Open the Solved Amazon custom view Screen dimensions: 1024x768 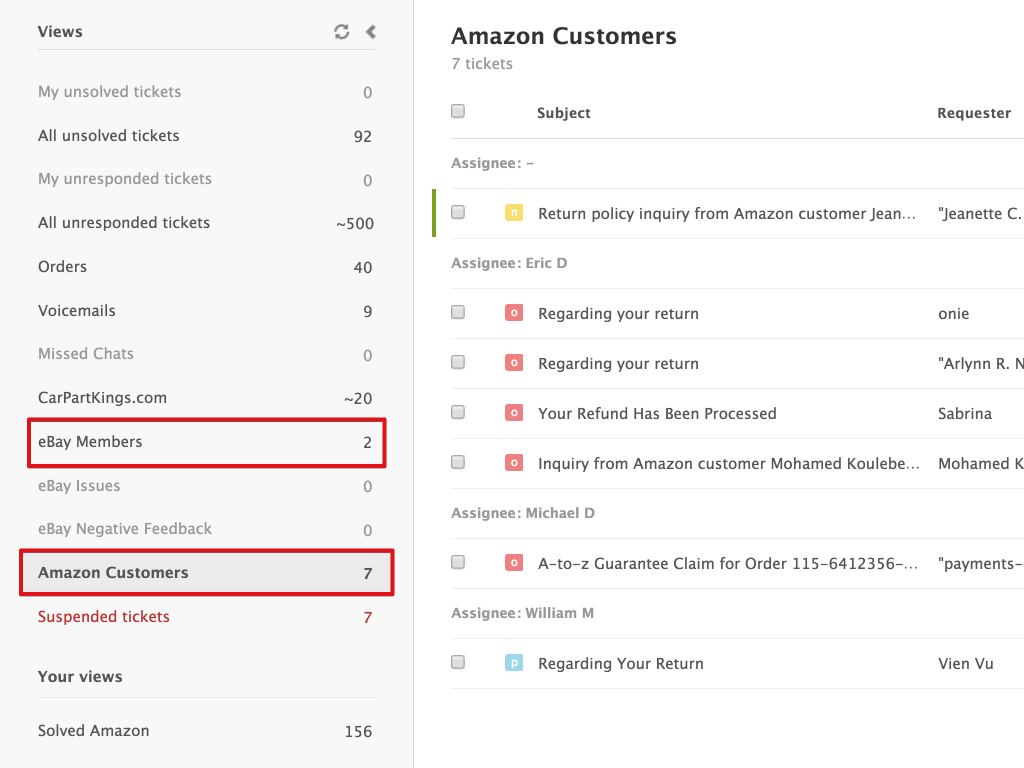(x=94, y=731)
